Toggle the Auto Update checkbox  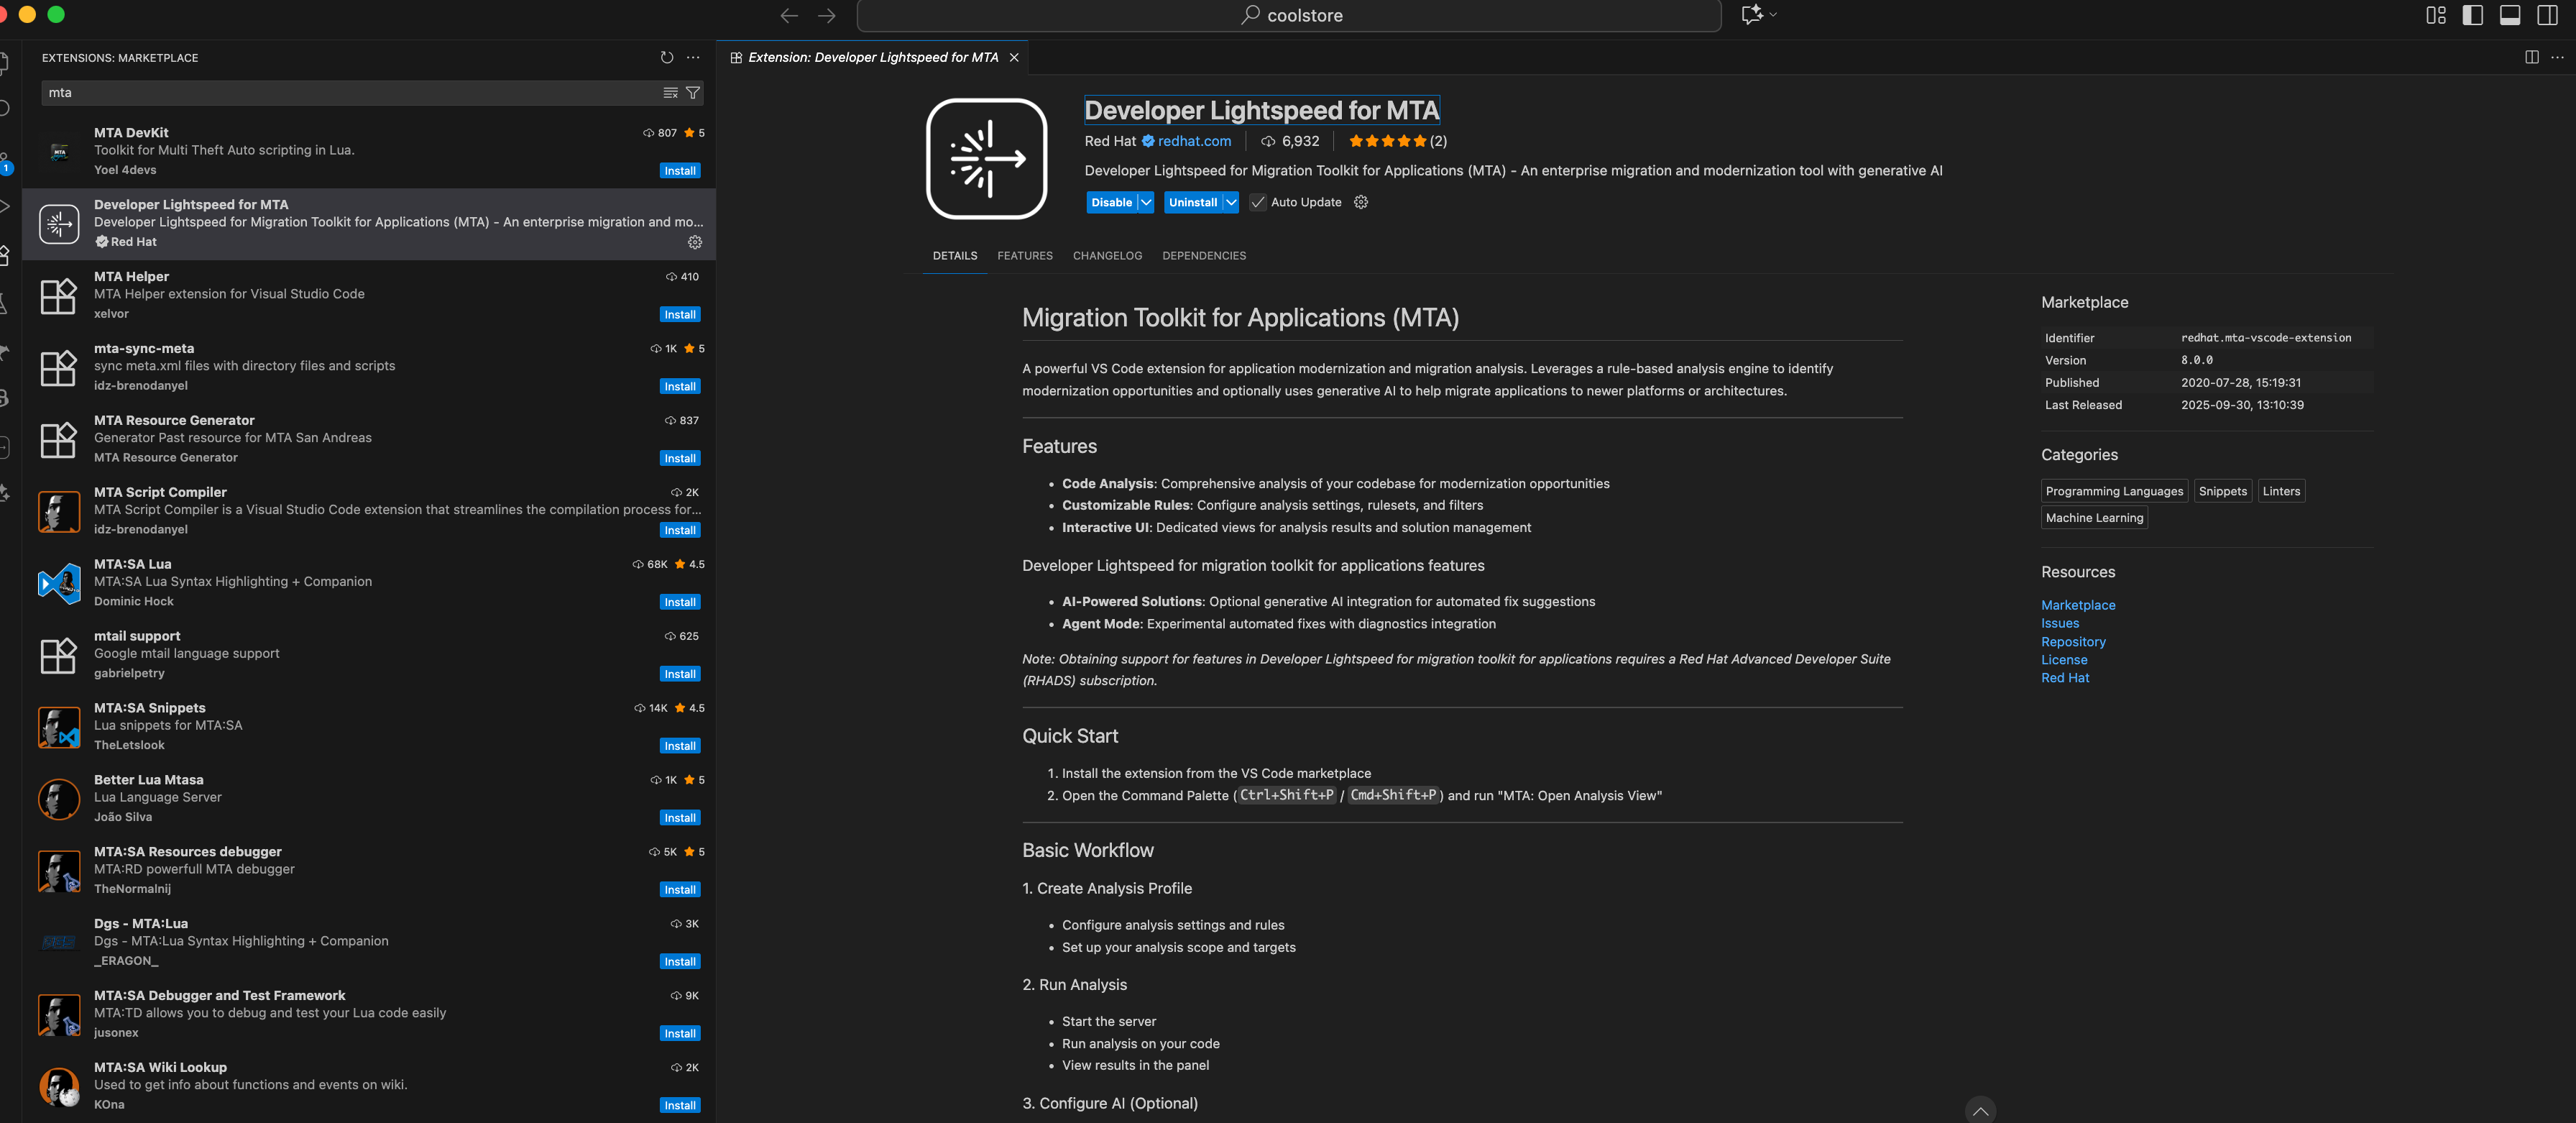[1258, 202]
